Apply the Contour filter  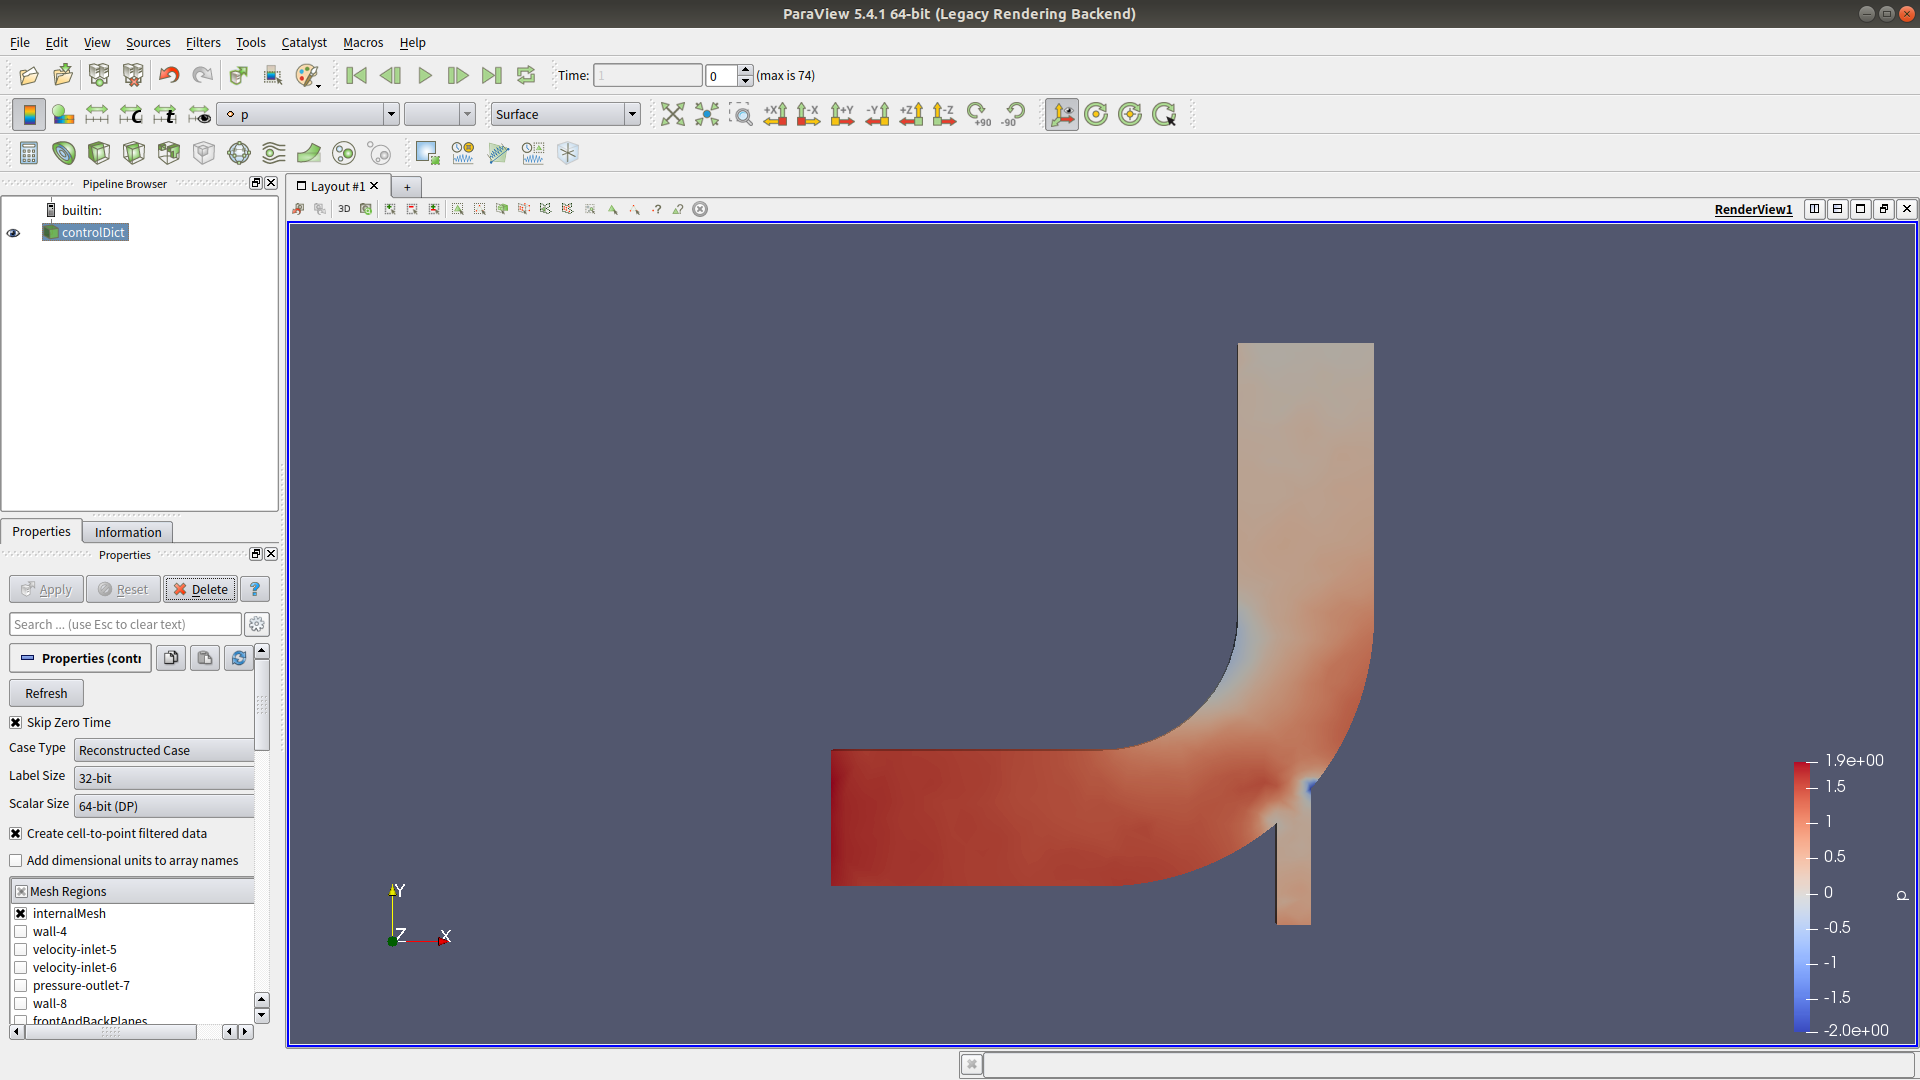64,153
